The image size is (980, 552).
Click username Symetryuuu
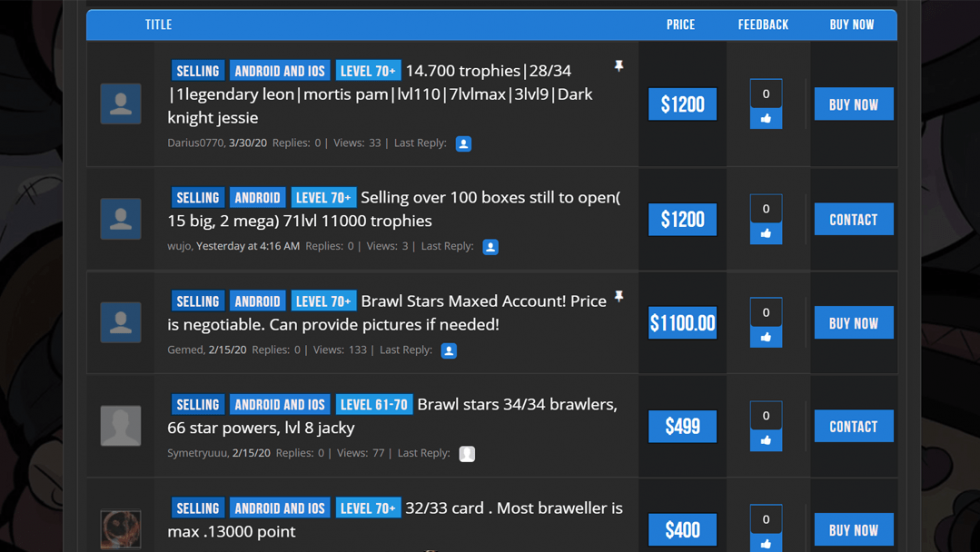tap(198, 453)
